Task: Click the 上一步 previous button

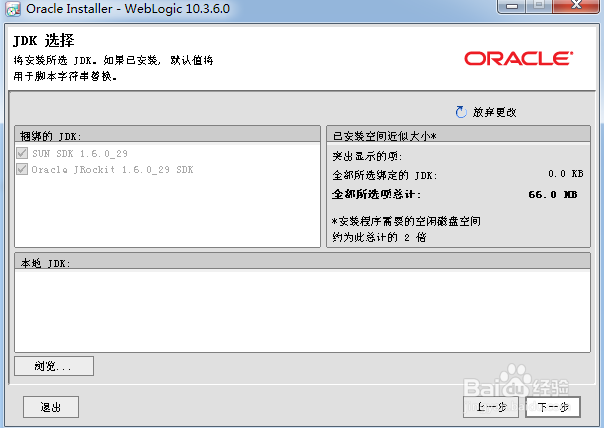Action: pyautogui.click(x=491, y=407)
